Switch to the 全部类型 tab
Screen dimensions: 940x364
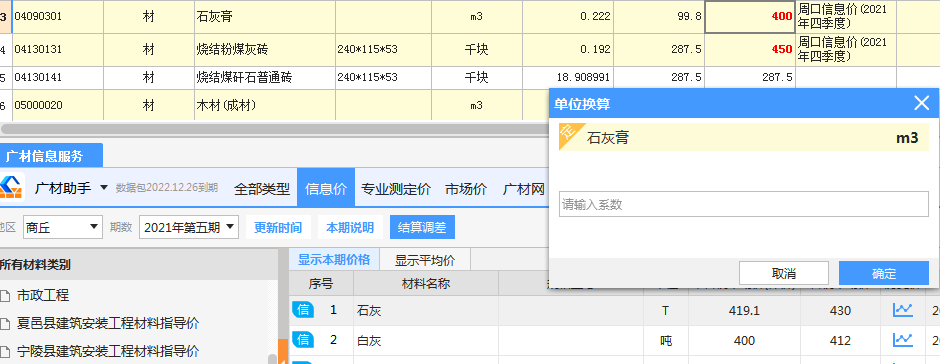(262, 189)
